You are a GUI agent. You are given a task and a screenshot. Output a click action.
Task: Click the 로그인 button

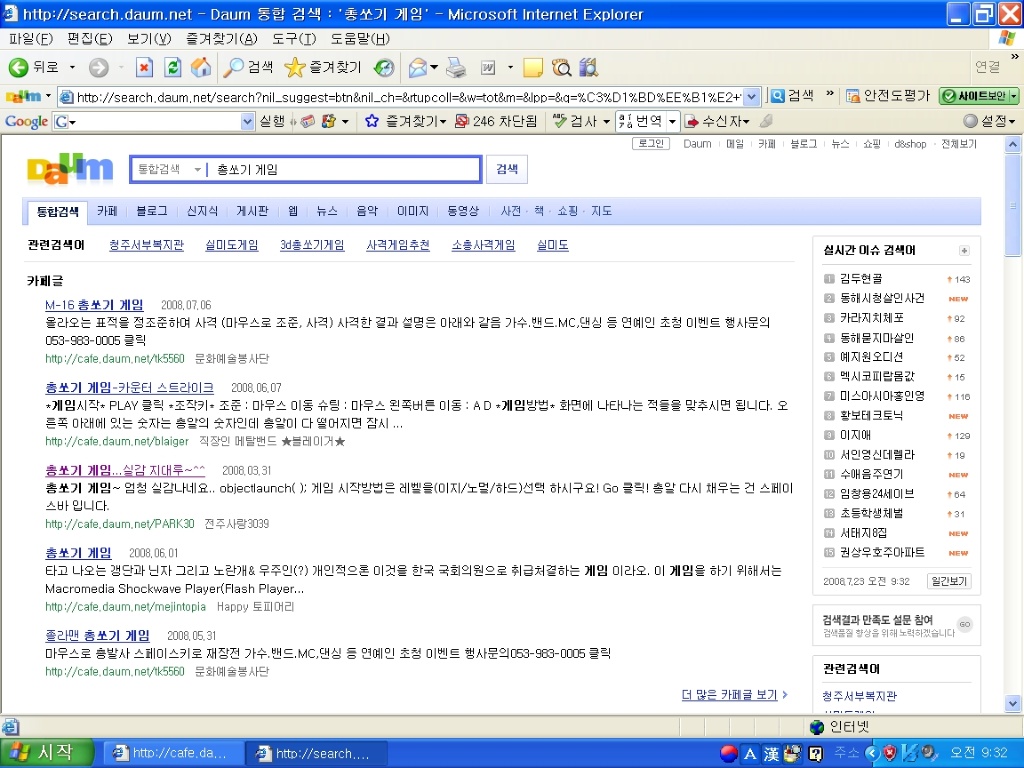tap(650, 144)
